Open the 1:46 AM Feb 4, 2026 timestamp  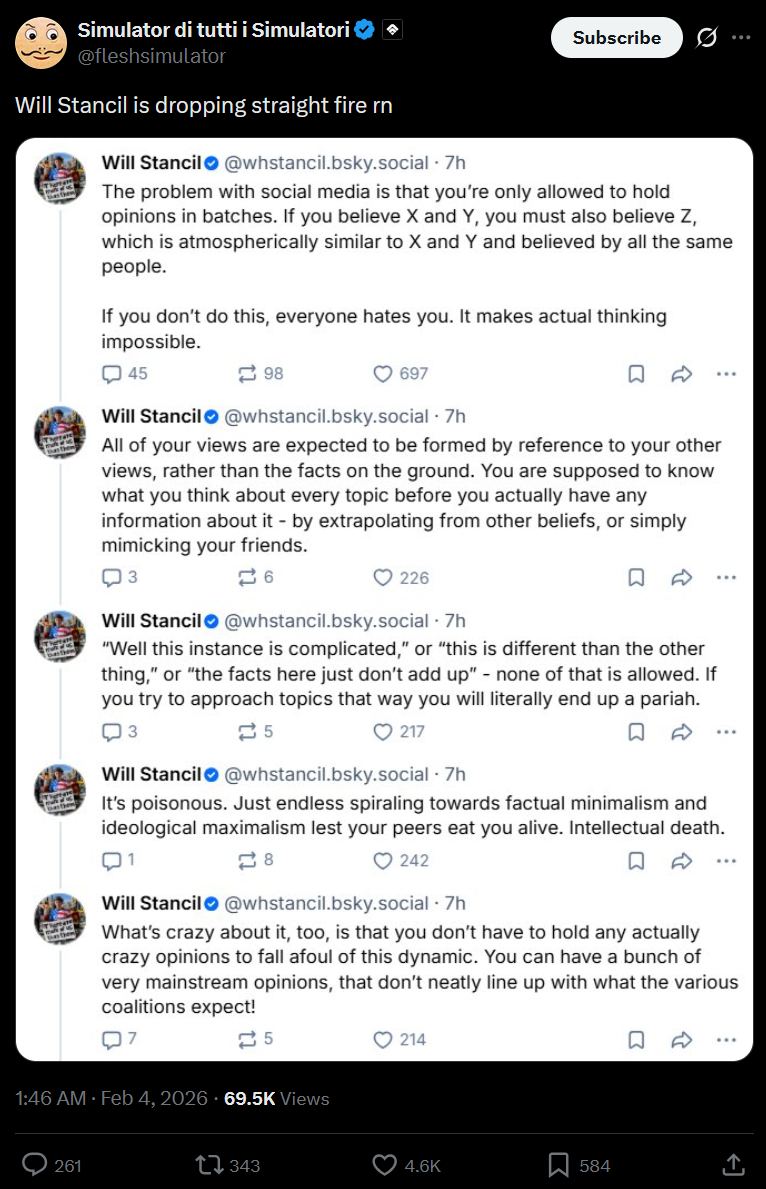[x=111, y=1098]
